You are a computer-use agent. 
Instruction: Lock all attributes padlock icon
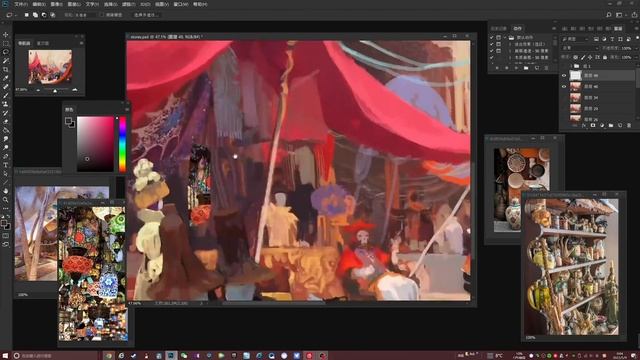(x=605, y=58)
